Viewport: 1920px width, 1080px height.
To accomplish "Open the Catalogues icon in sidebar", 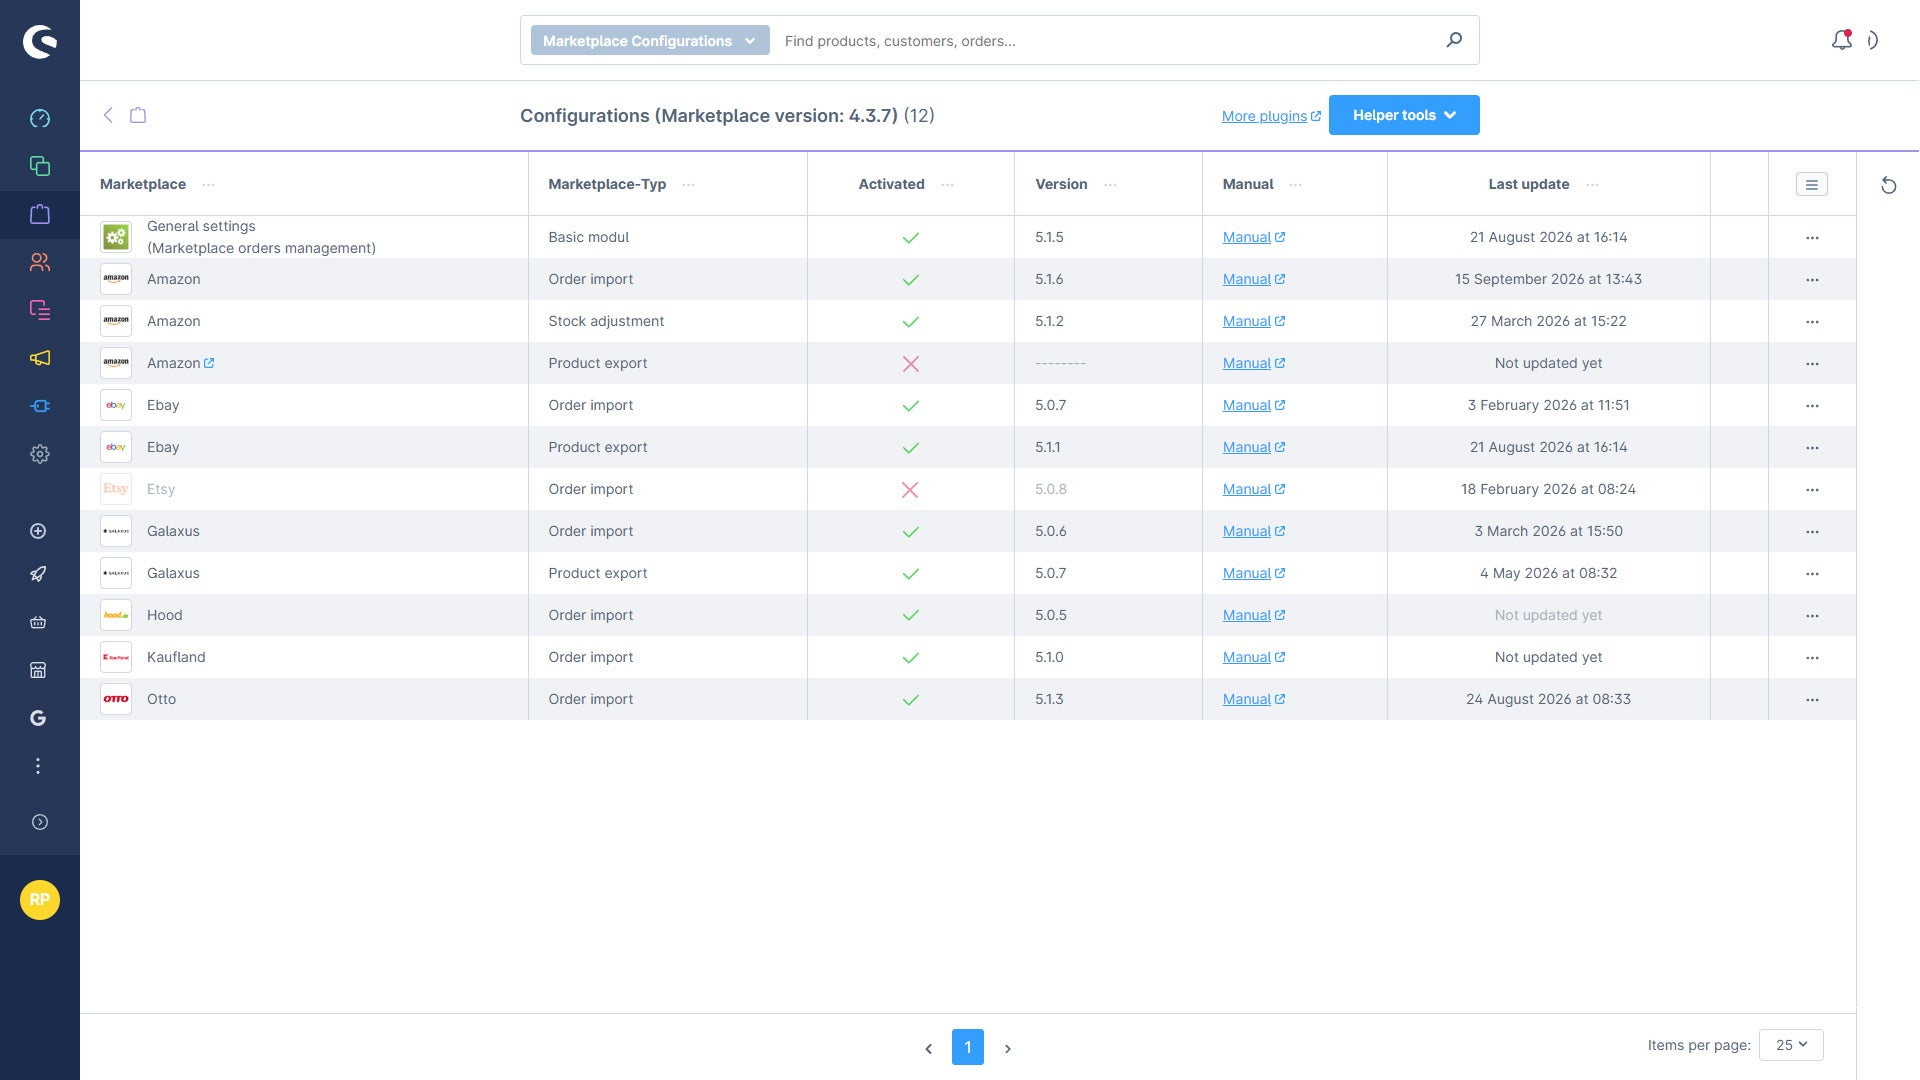I will (40, 166).
